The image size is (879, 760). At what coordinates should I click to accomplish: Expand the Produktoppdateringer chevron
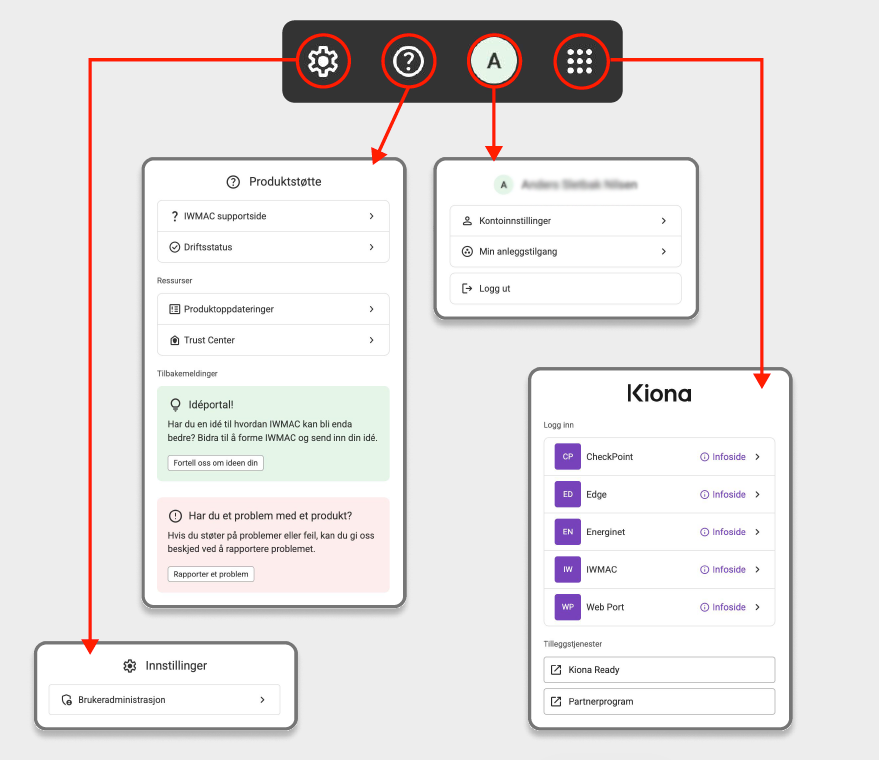click(372, 309)
